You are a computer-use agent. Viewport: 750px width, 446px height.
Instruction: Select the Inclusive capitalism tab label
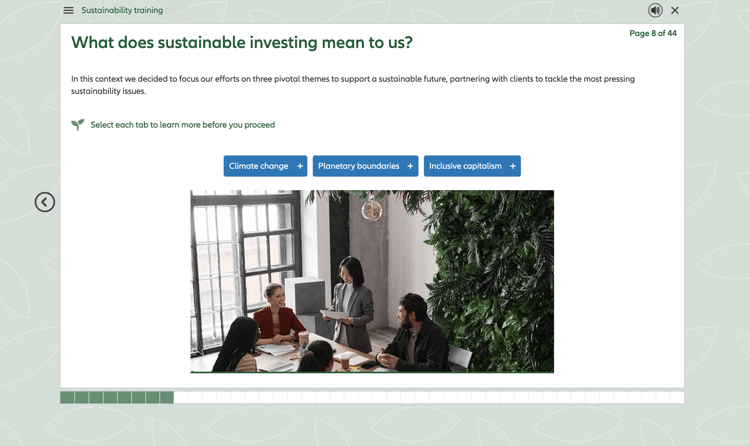coord(465,166)
